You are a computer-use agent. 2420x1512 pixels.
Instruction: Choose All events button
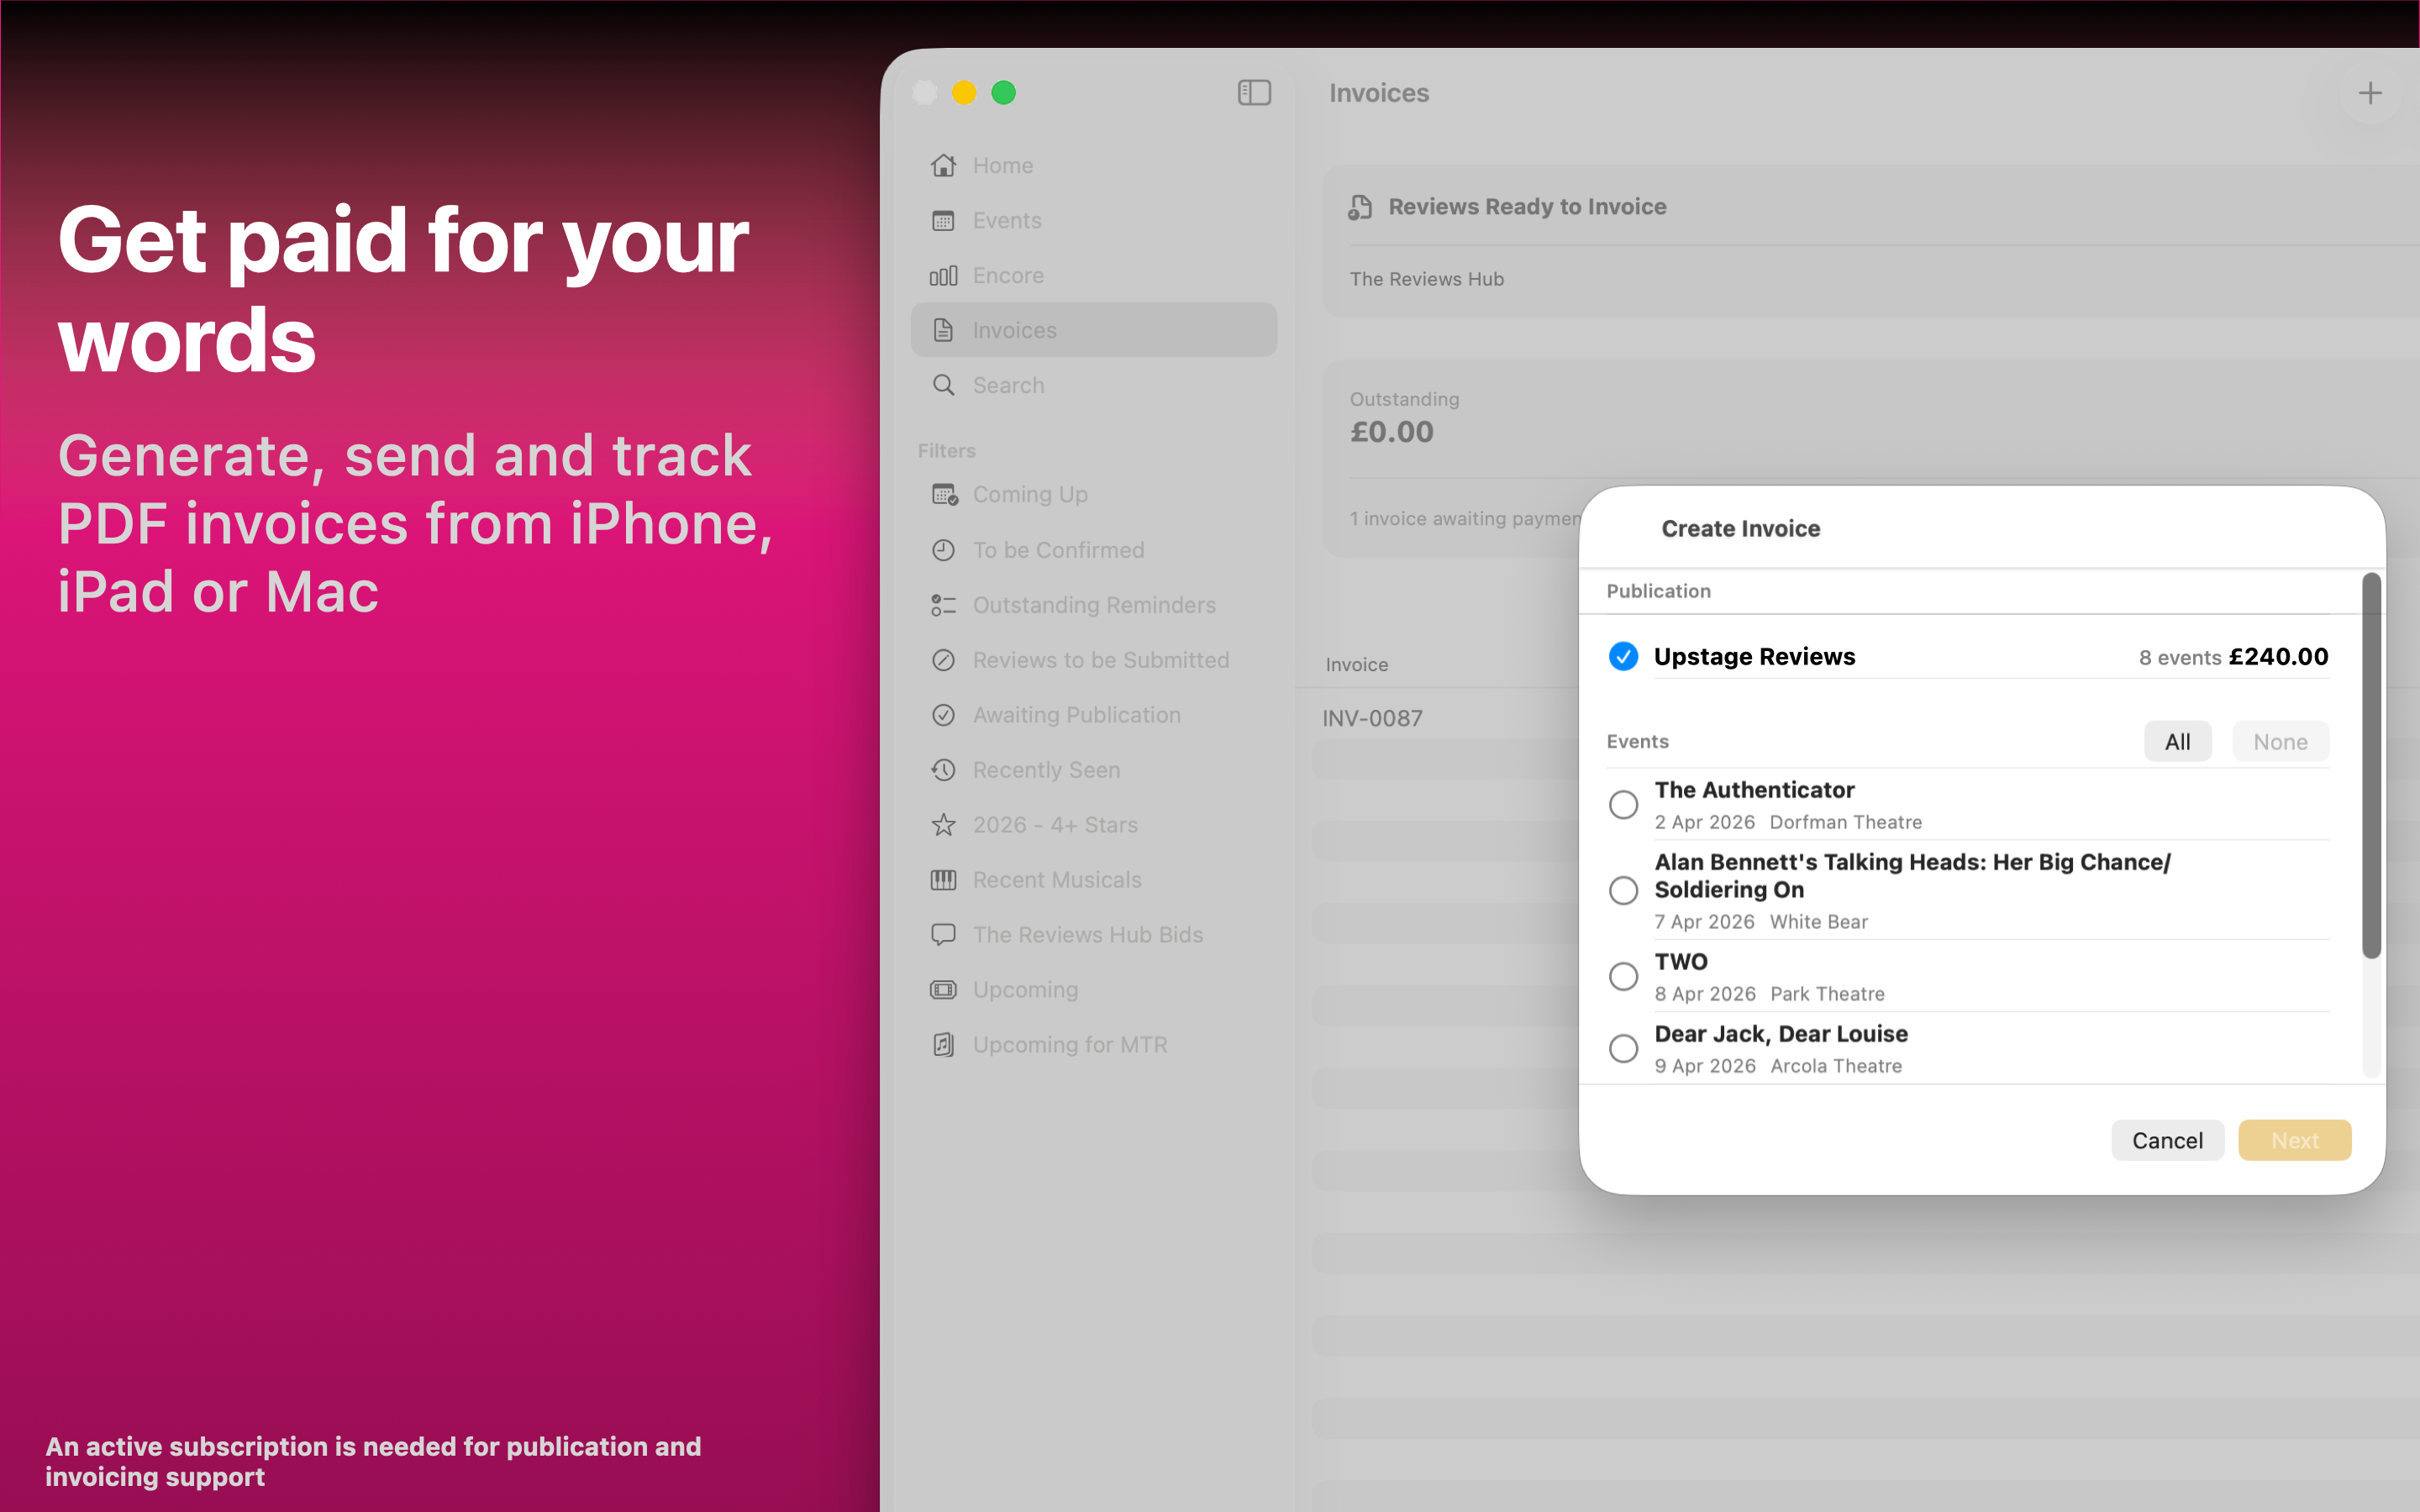click(x=2177, y=742)
